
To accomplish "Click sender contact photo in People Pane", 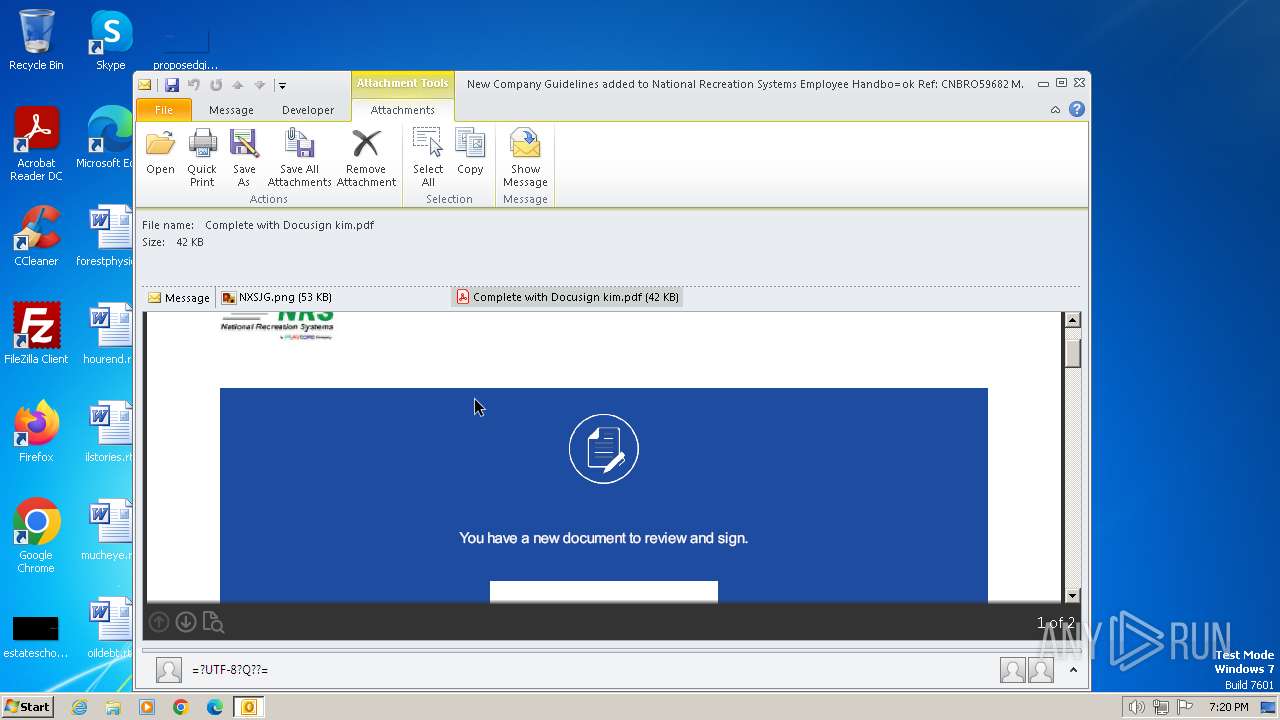I will tap(169, 670).
